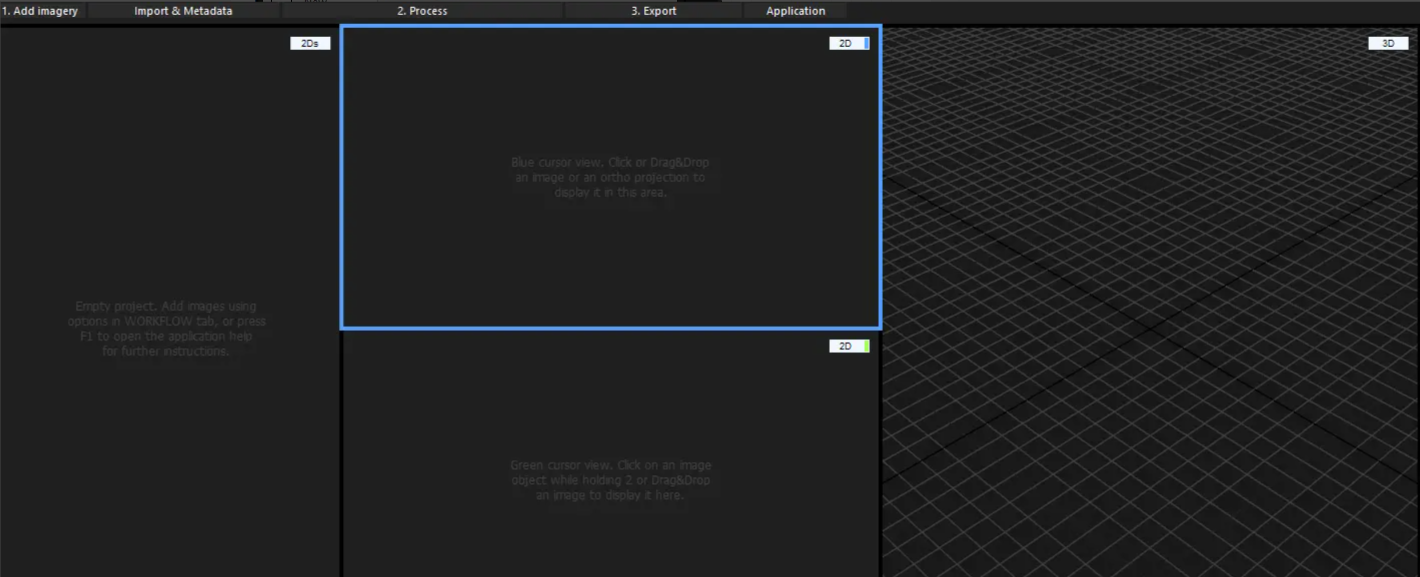Select the 'Import & Metadata' ribbon group
Image resolution: width=1420 pixels, height=577 pixels.
183,11
